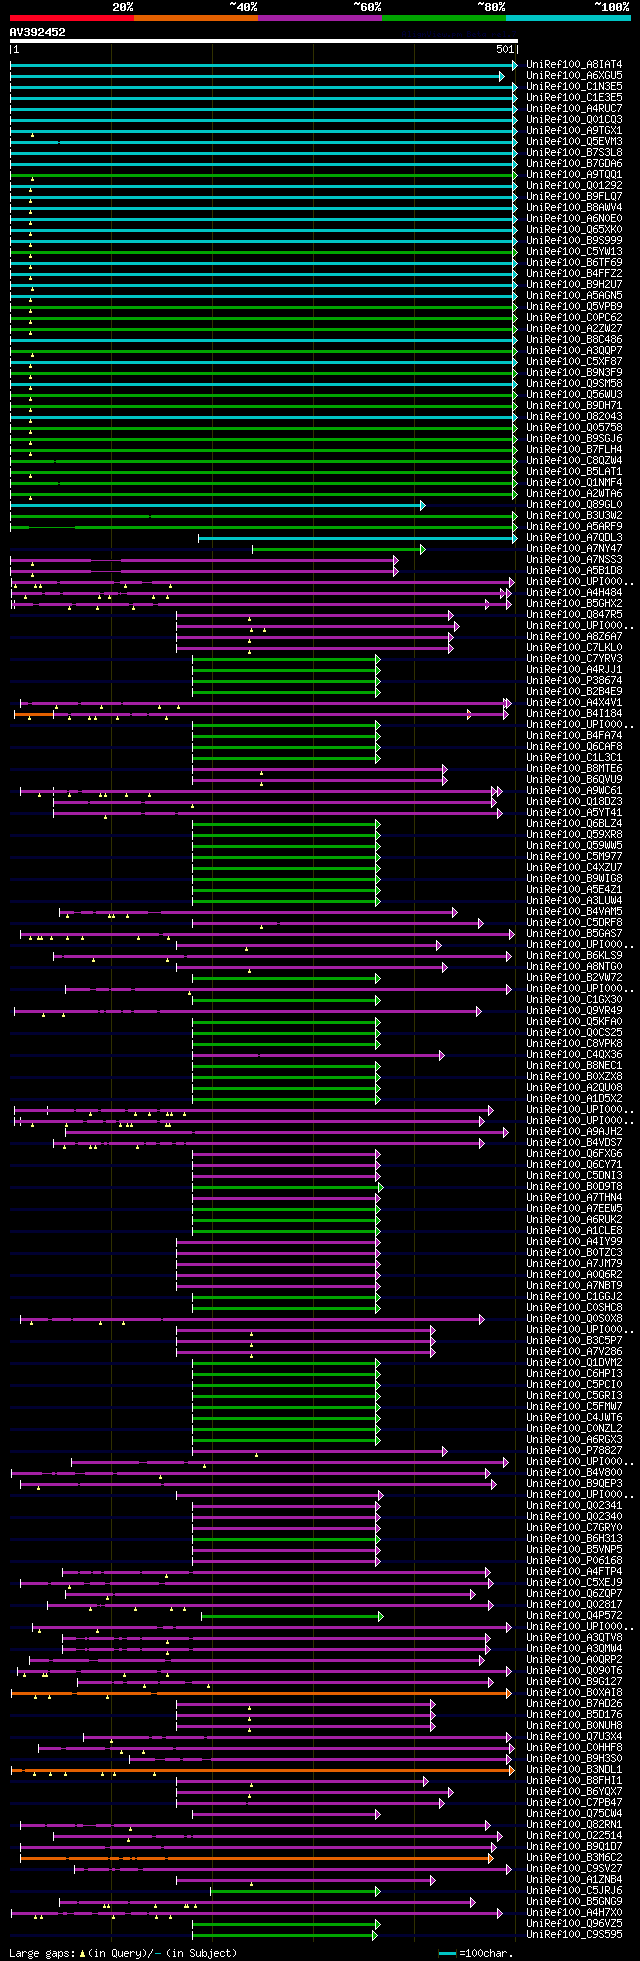Image resolution: width=640 pixels, height=1961 pixels.
Task: Select UniRef100_Q65XK0 entry
Action: 574,230
